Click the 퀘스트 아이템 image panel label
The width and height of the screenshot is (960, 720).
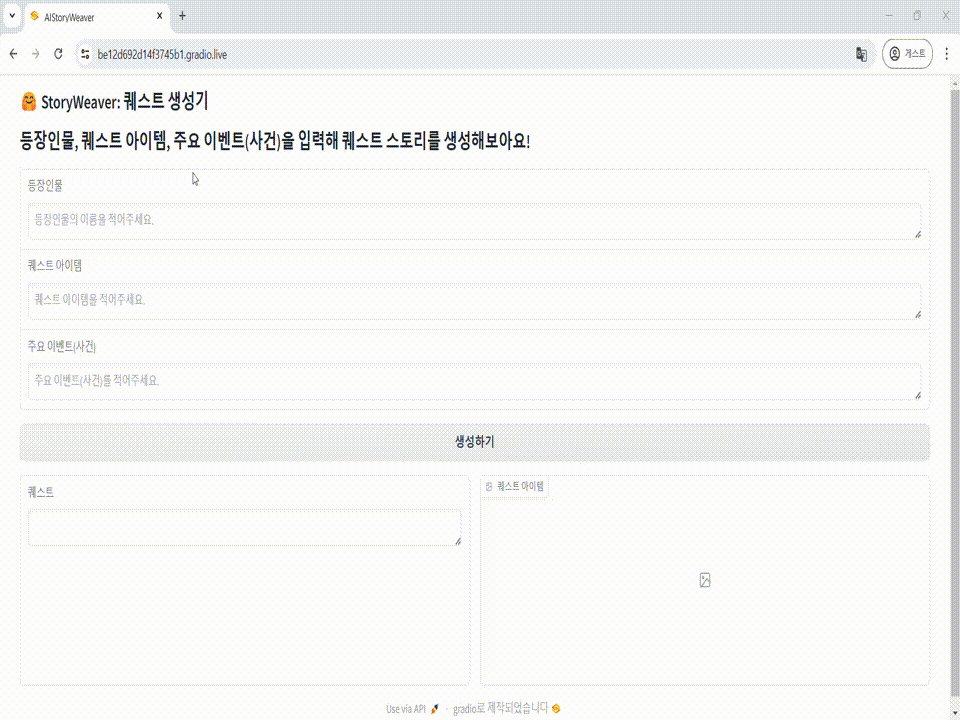tap(515, 486)
